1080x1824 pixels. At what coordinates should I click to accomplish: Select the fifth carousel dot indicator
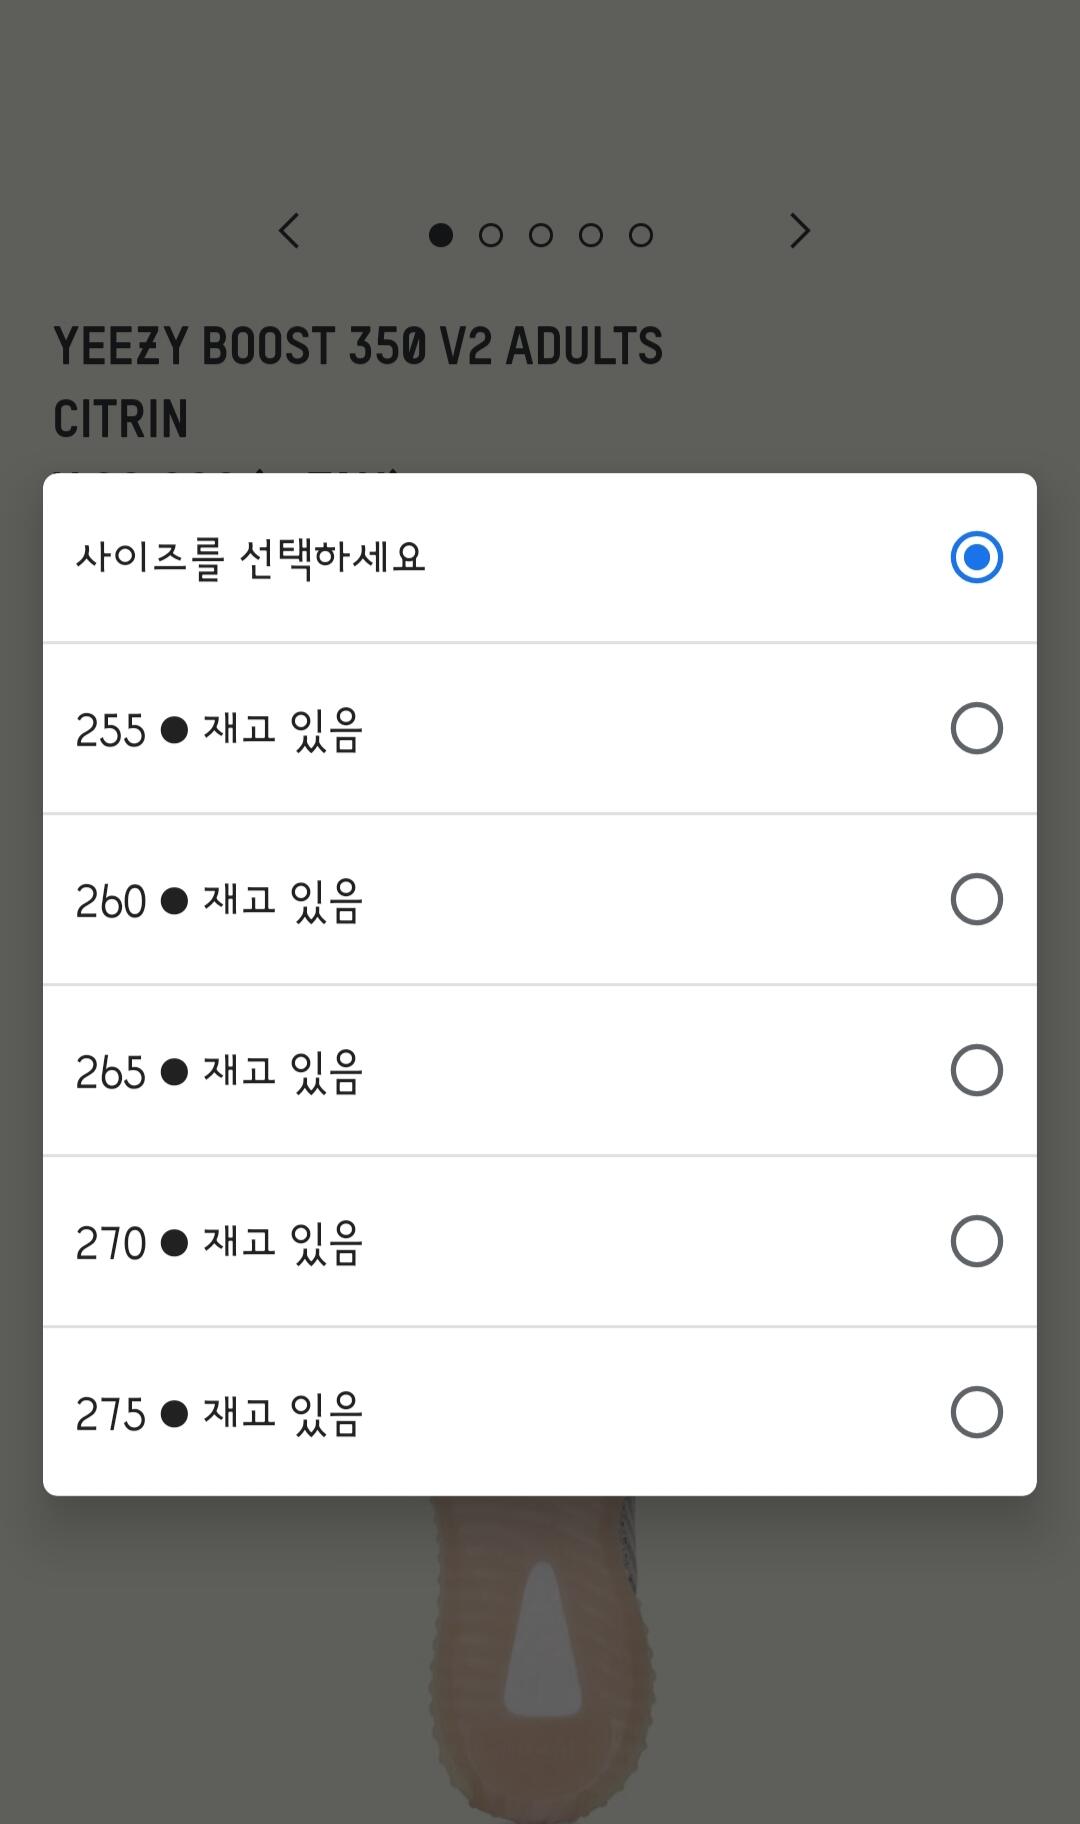pos(641,235)
